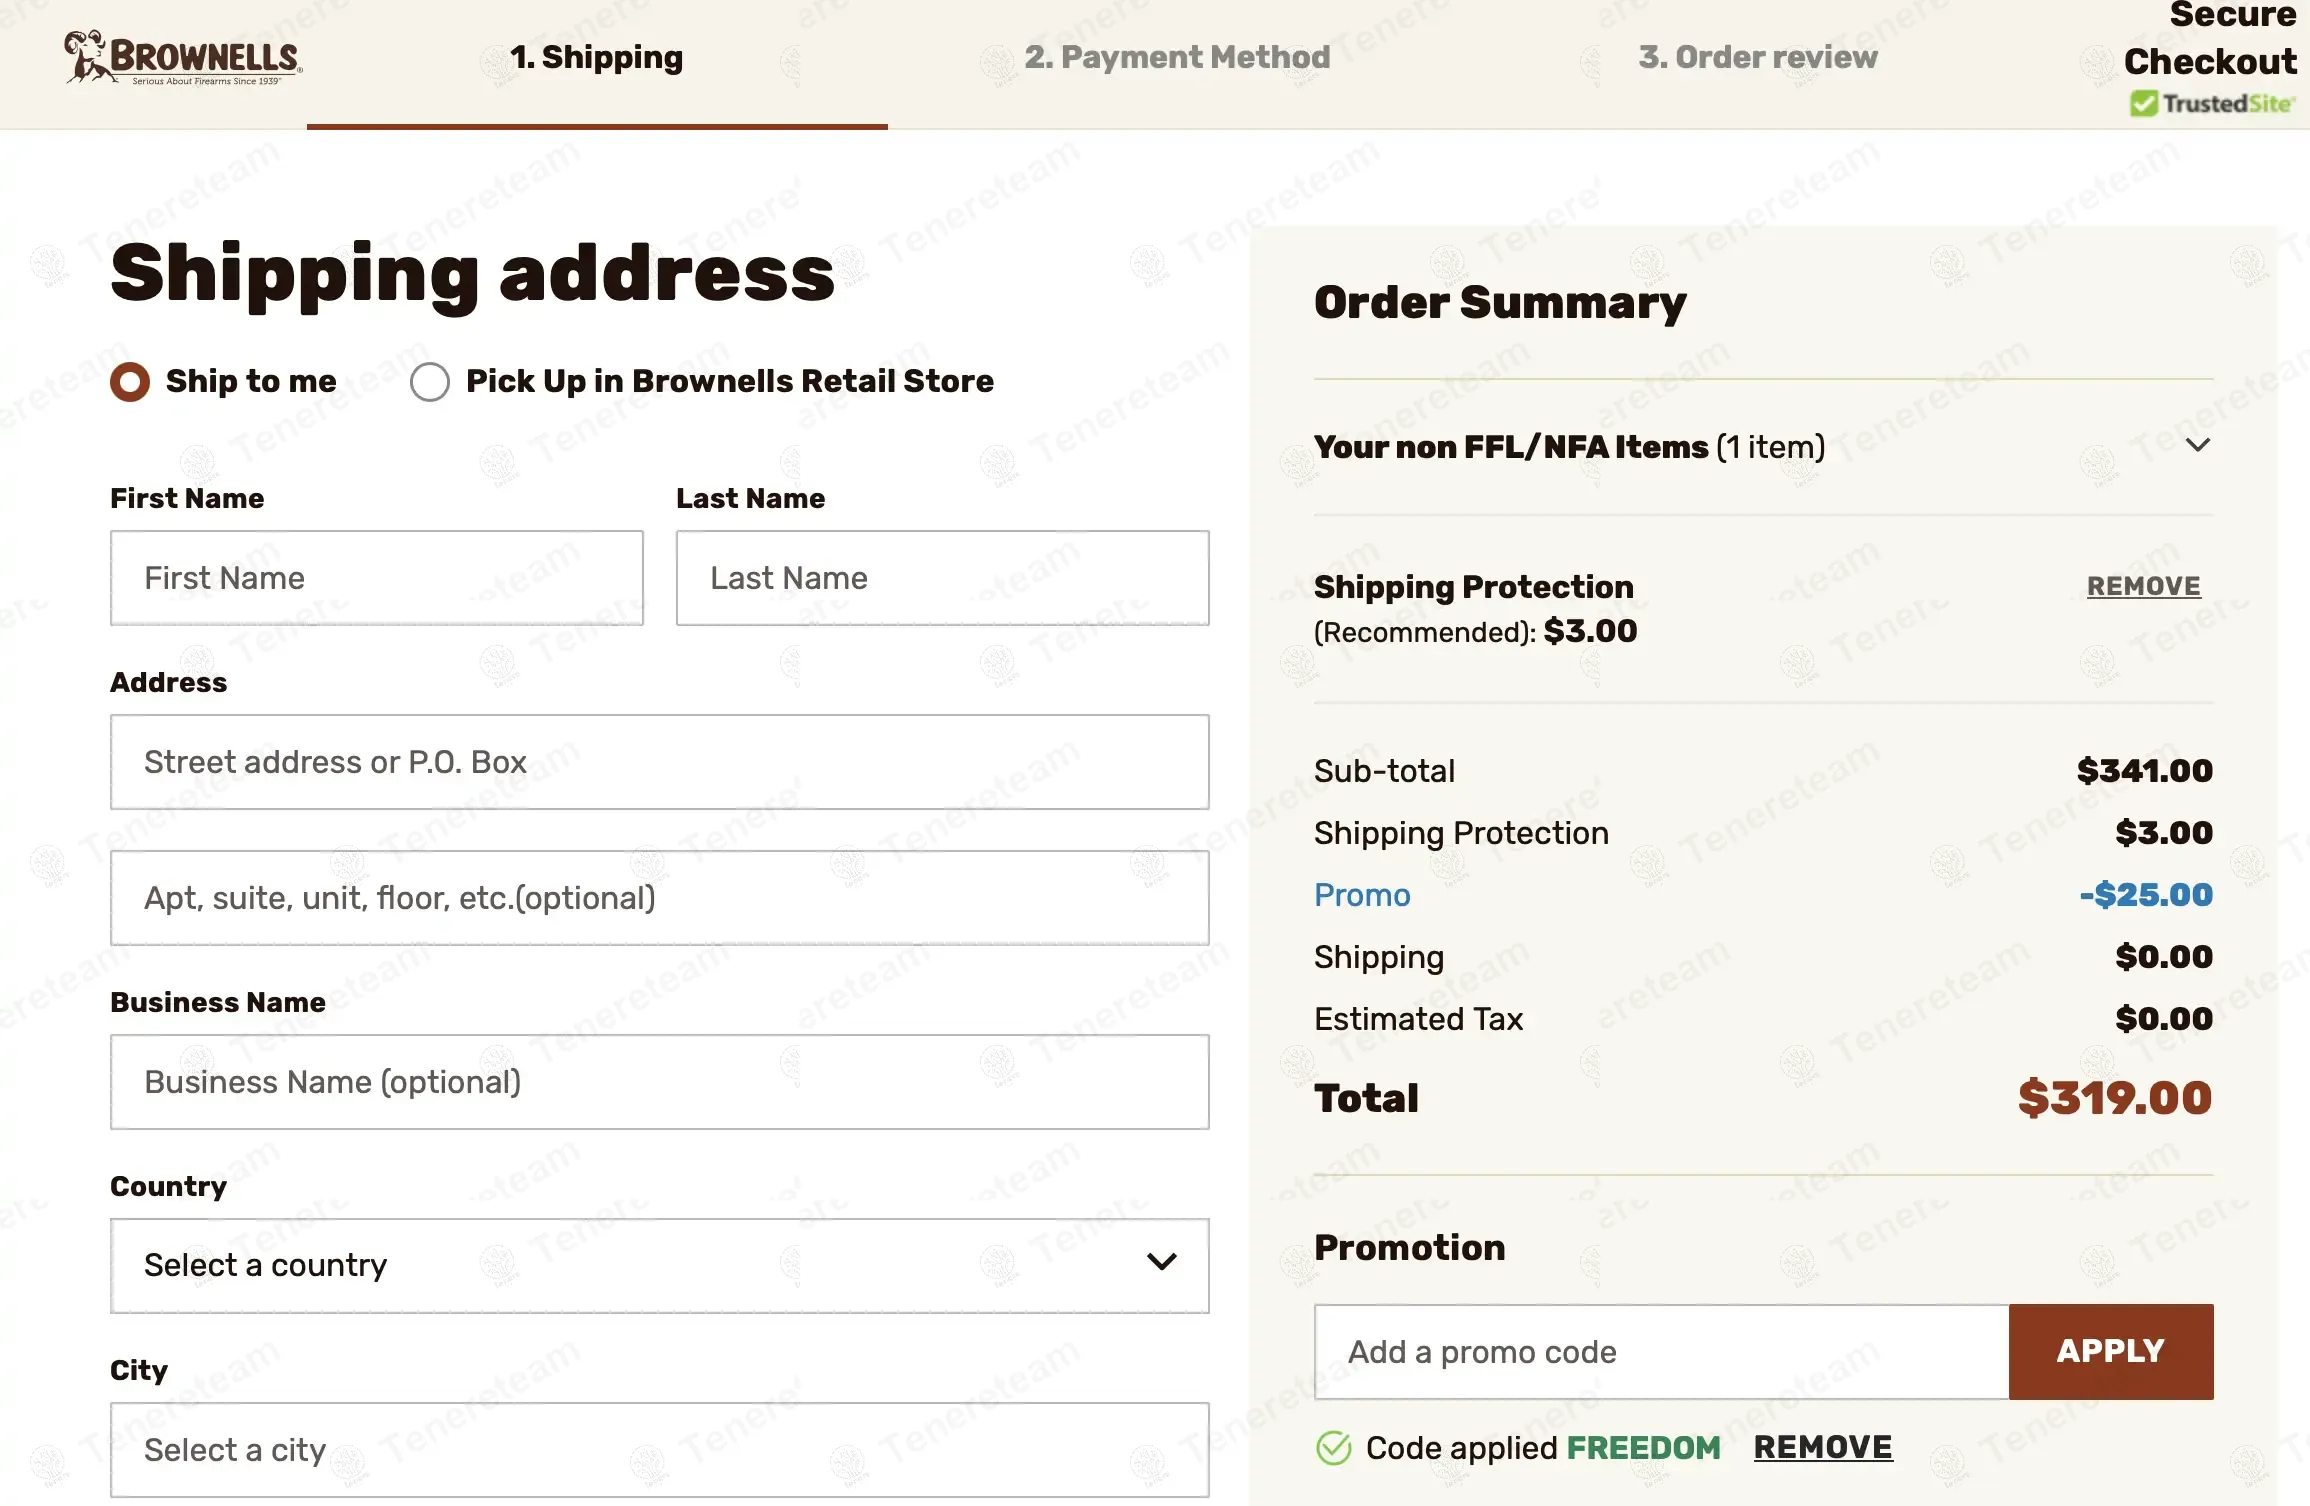Click the Brownells logo
Screen dimensions: 2310x1506
[183, 58]
